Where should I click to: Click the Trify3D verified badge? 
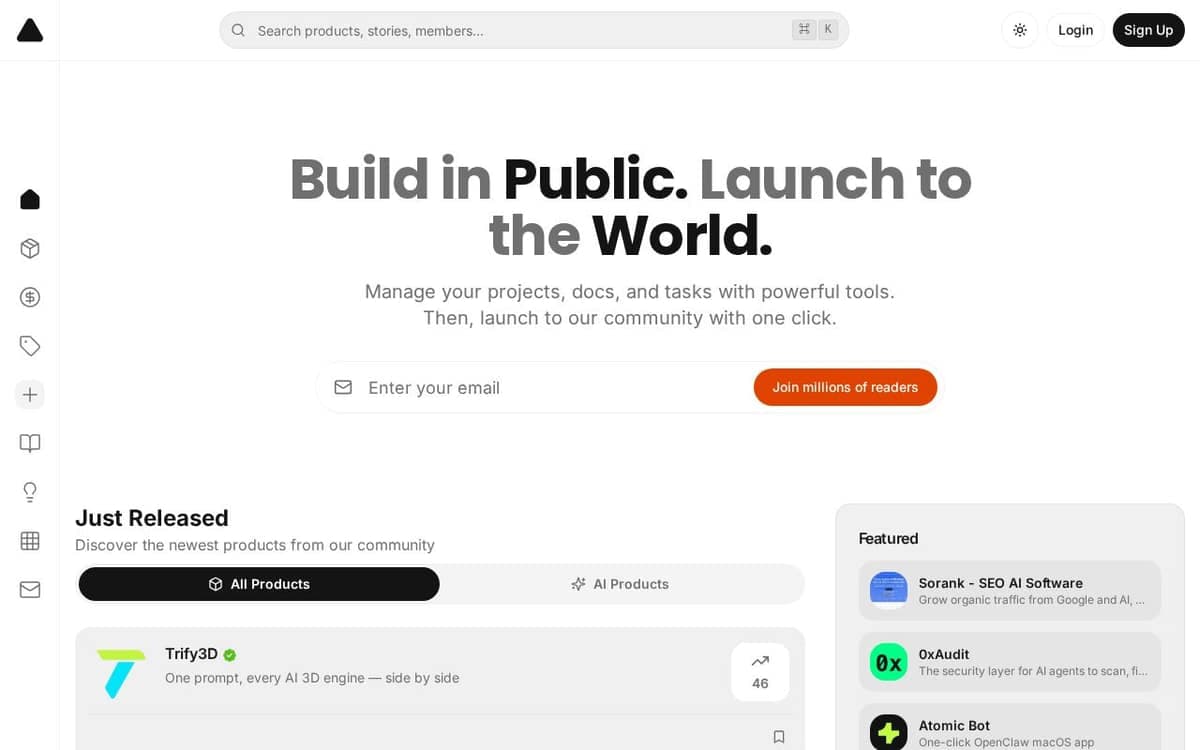click(230, 655)
